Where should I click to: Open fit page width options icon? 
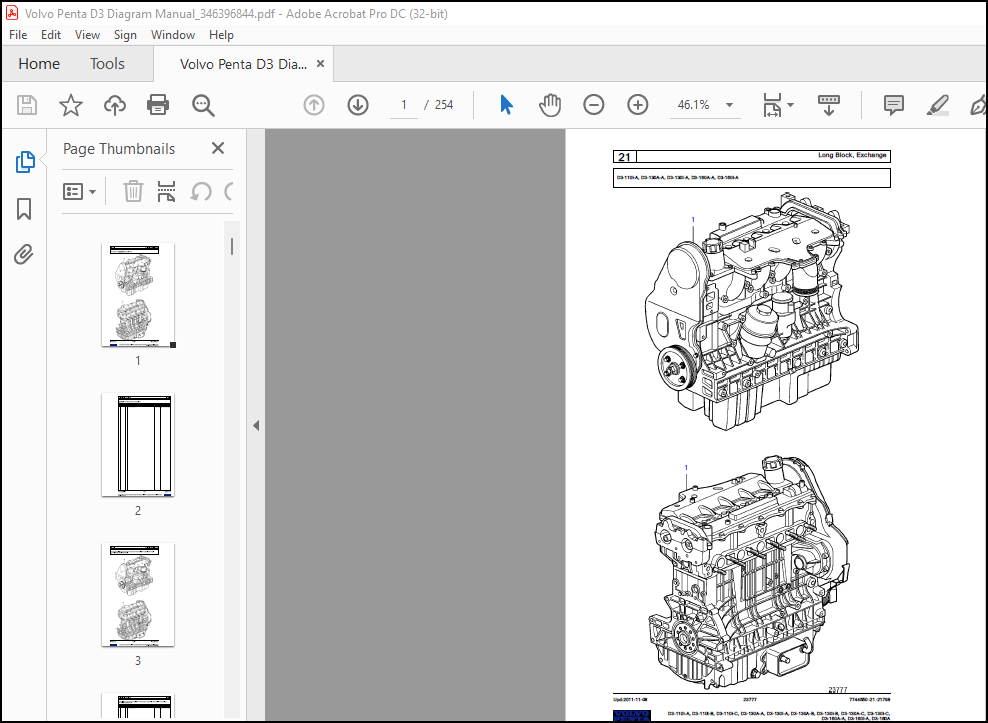(x=772, y=105)
